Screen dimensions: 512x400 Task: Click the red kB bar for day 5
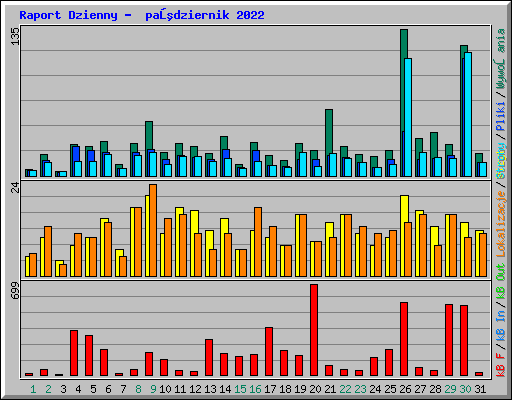[89, 356]
